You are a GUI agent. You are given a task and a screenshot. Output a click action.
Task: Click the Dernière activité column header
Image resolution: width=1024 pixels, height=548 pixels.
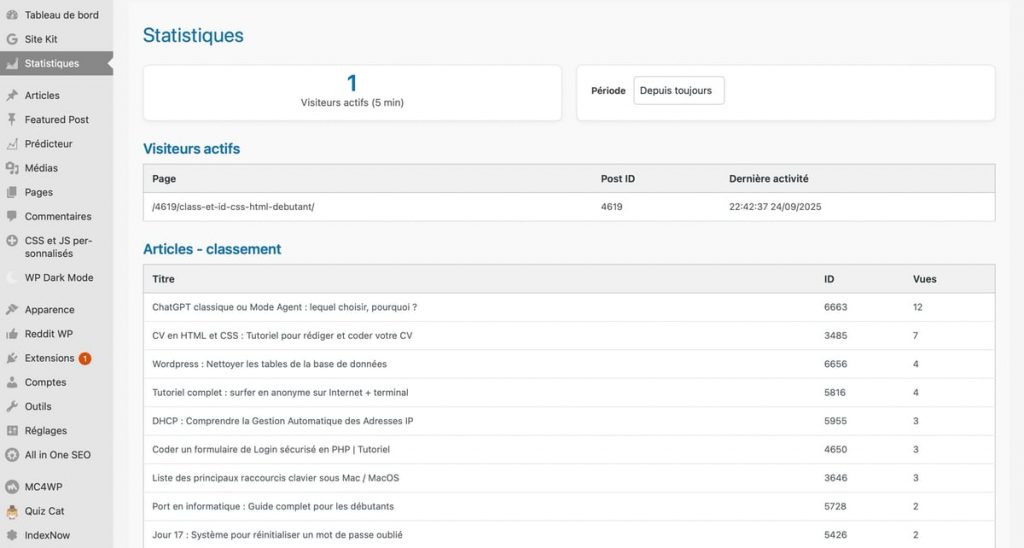point(769,178)
